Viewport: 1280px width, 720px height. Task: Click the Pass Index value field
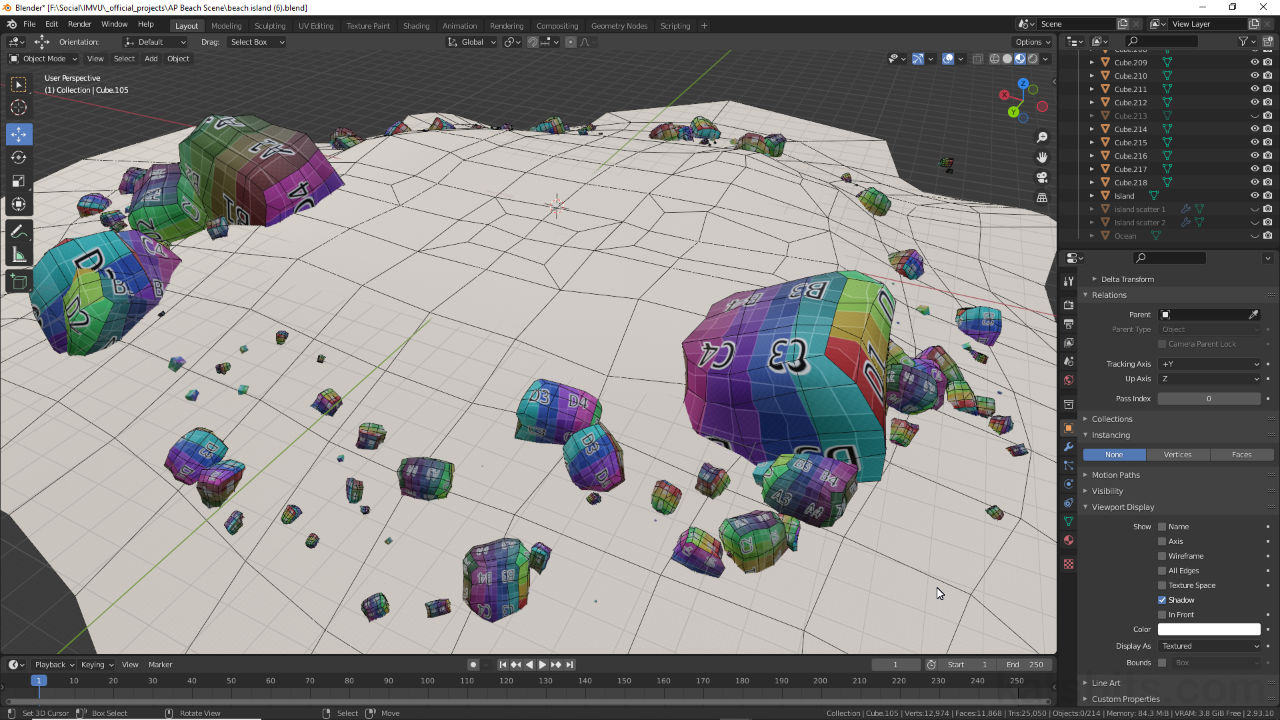coord(1209,398)
